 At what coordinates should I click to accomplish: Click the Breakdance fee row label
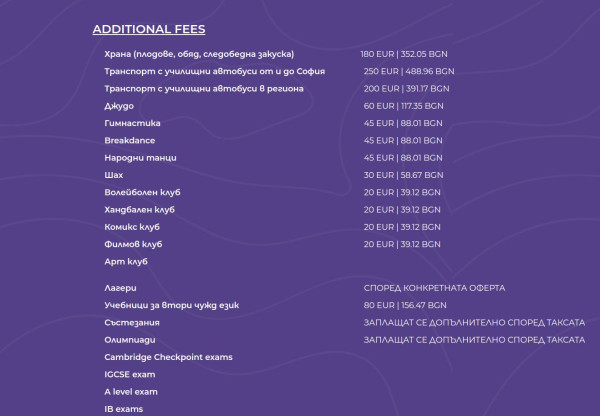point(129,141)
